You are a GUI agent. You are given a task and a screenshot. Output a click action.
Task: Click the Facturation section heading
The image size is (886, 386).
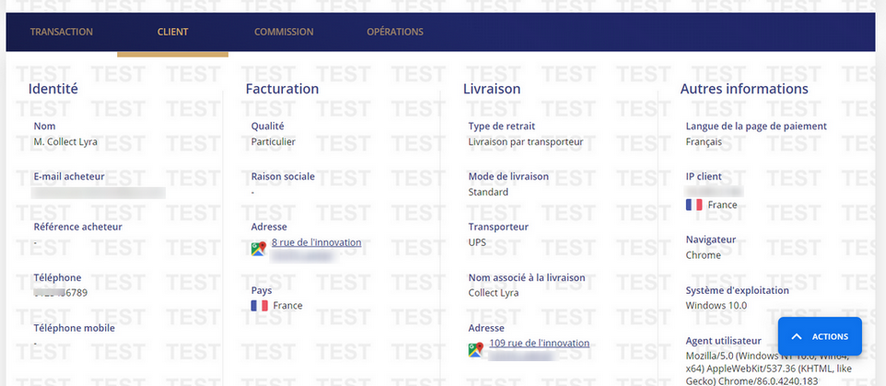tap(282, 89)
